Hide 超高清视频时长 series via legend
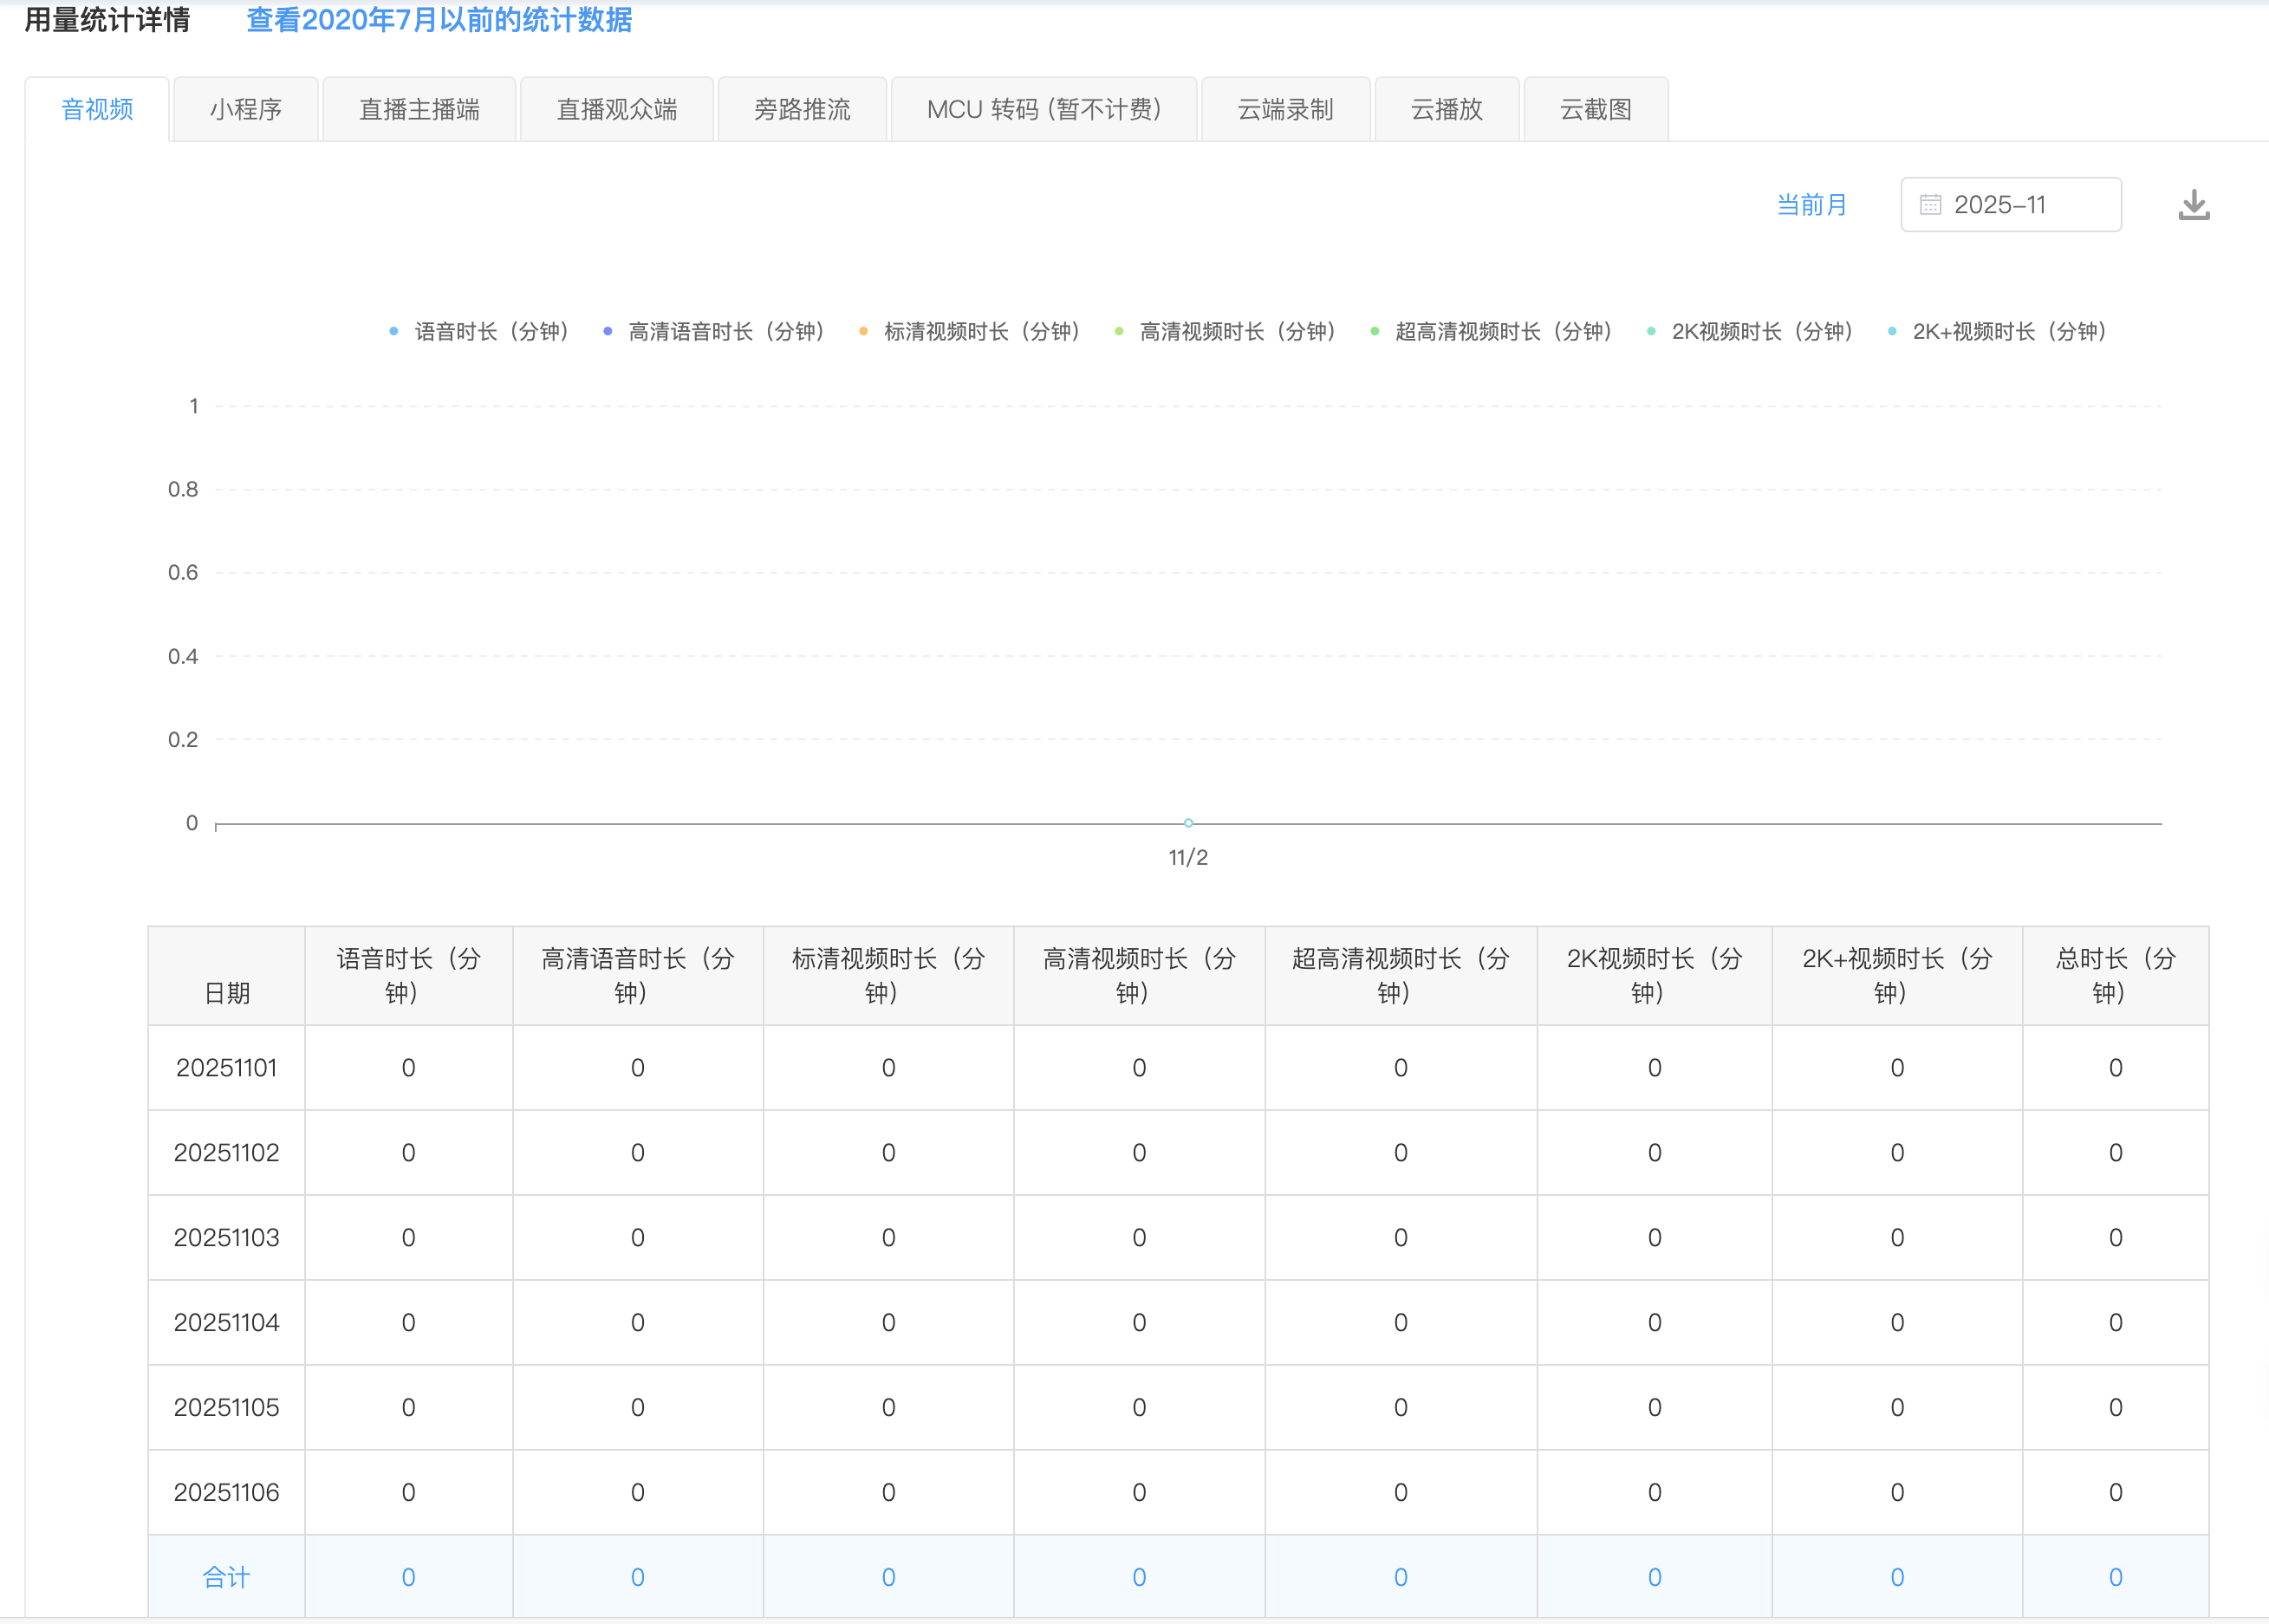This screenshot has height=1624, width=2269. click(x=1491, y=332)
